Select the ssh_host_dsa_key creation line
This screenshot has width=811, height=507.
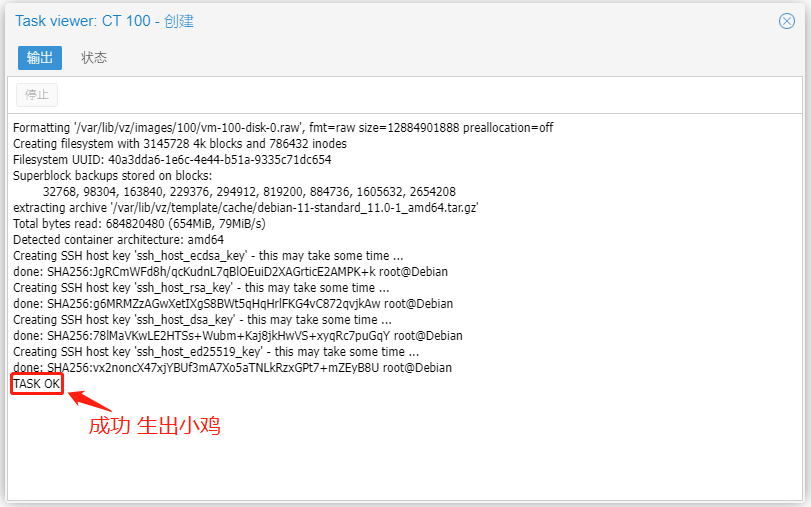[x=202, y=320]
